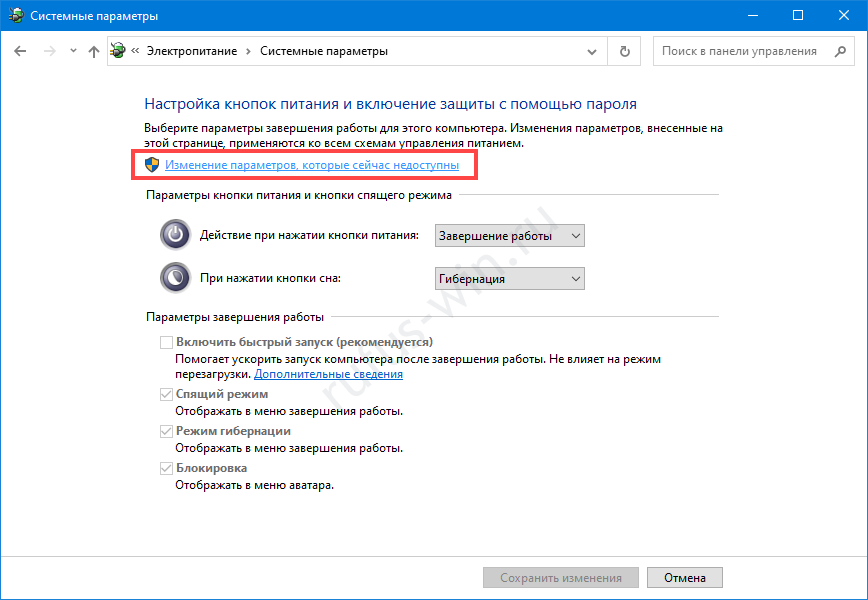Open the recent locations dropdown arrow
868x600 pixels.
pos(73,51)
